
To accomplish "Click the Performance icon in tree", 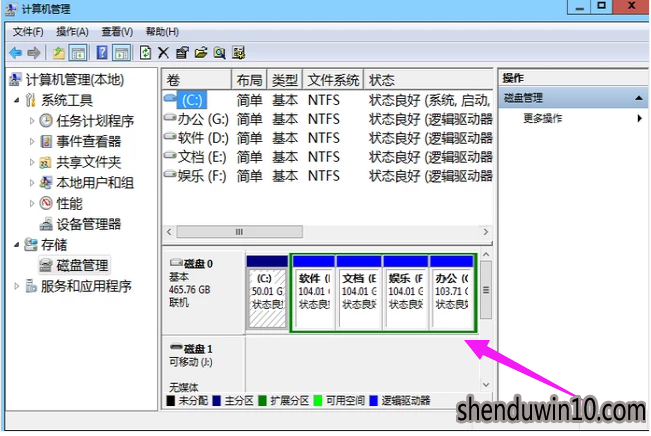I will pyautogui.click(x=46, y=203).
